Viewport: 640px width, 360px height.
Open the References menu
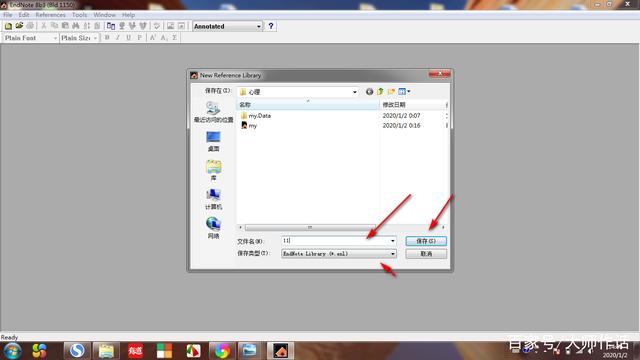tap(51, 15)
